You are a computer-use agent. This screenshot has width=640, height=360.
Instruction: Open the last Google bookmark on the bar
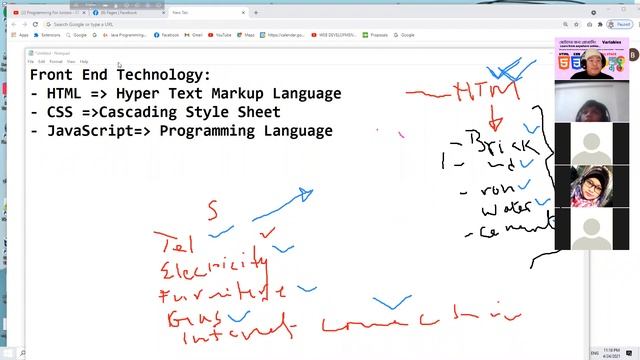tap(404, 35)
